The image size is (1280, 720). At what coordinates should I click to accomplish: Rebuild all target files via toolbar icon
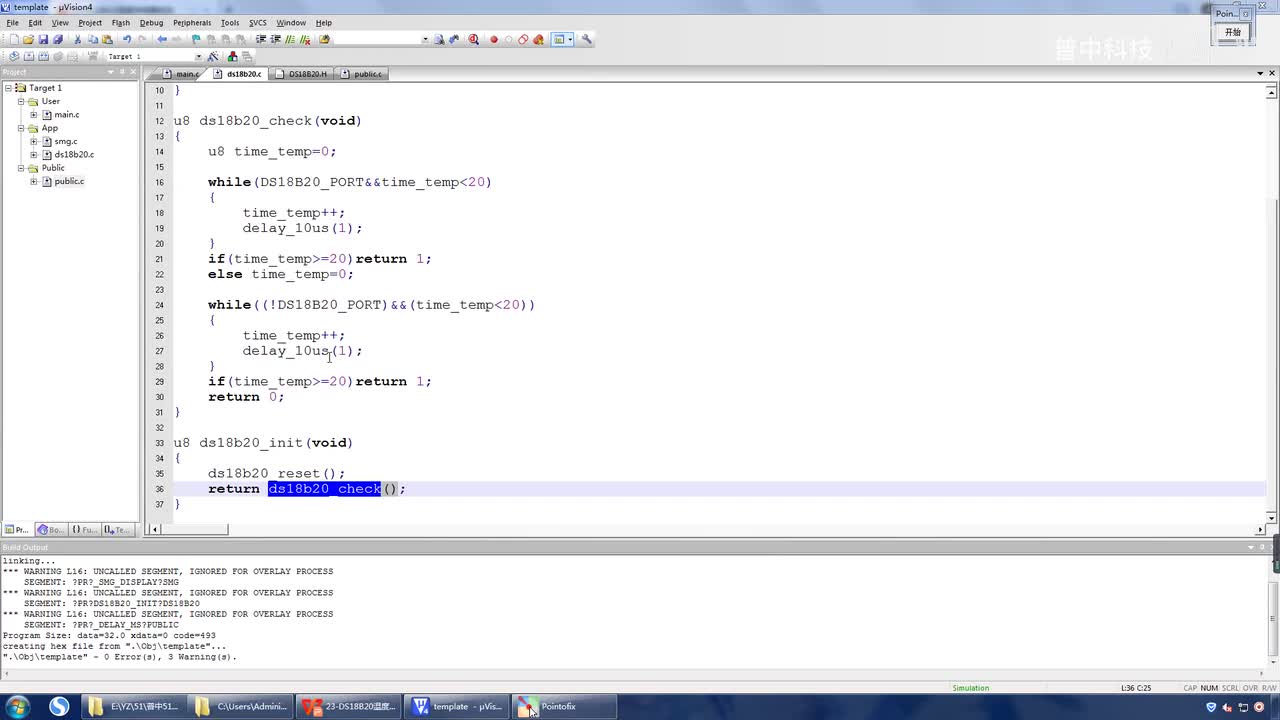click(43, 56)
